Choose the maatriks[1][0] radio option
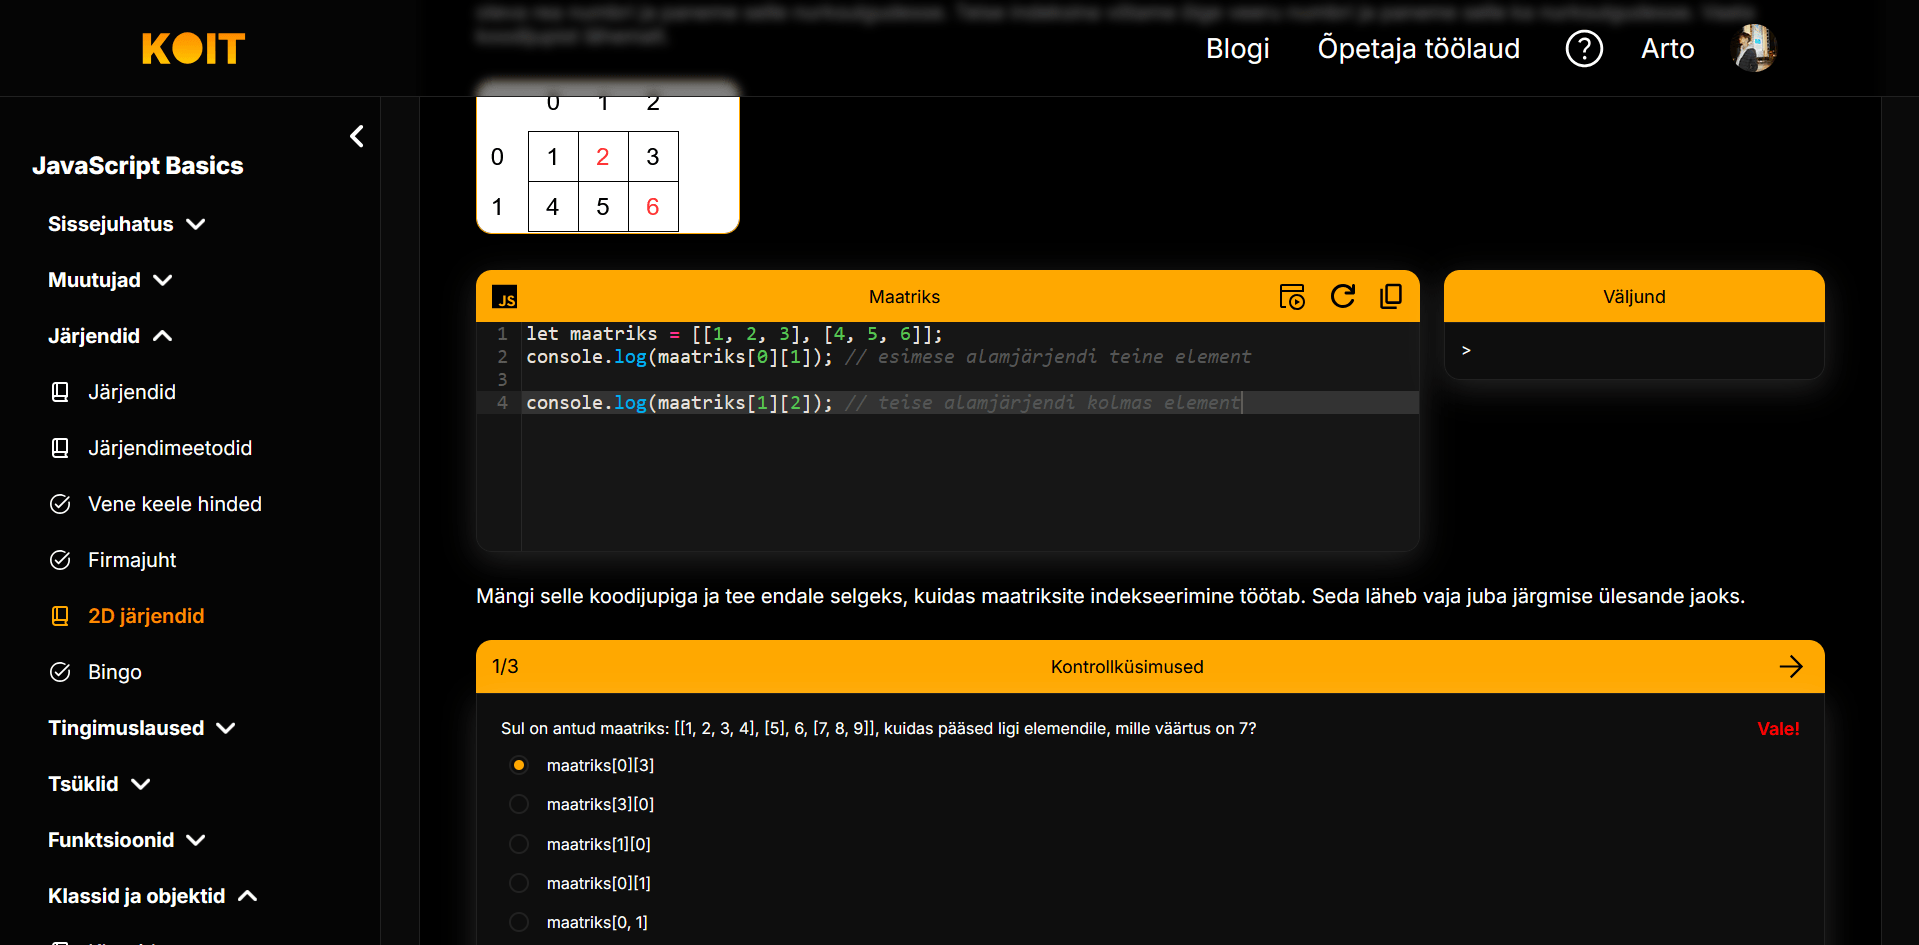 [519, 844]
